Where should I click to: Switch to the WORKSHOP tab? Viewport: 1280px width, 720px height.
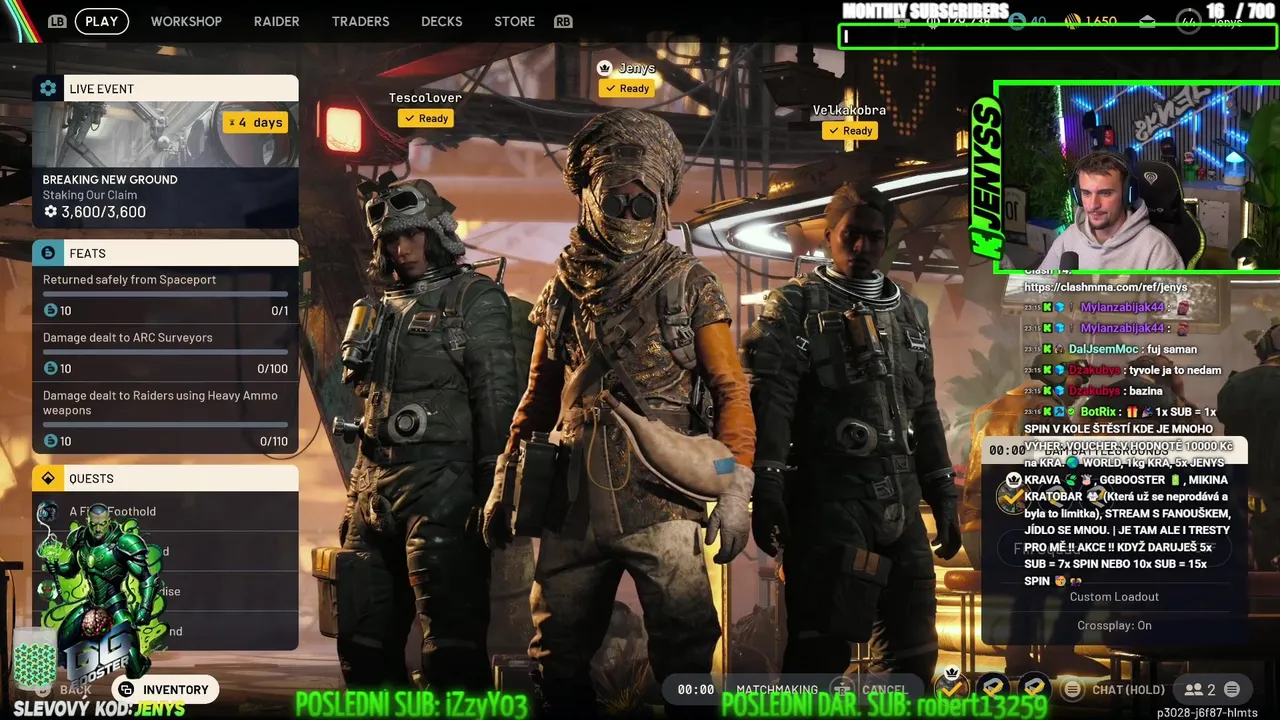click(x=186, y=21)
